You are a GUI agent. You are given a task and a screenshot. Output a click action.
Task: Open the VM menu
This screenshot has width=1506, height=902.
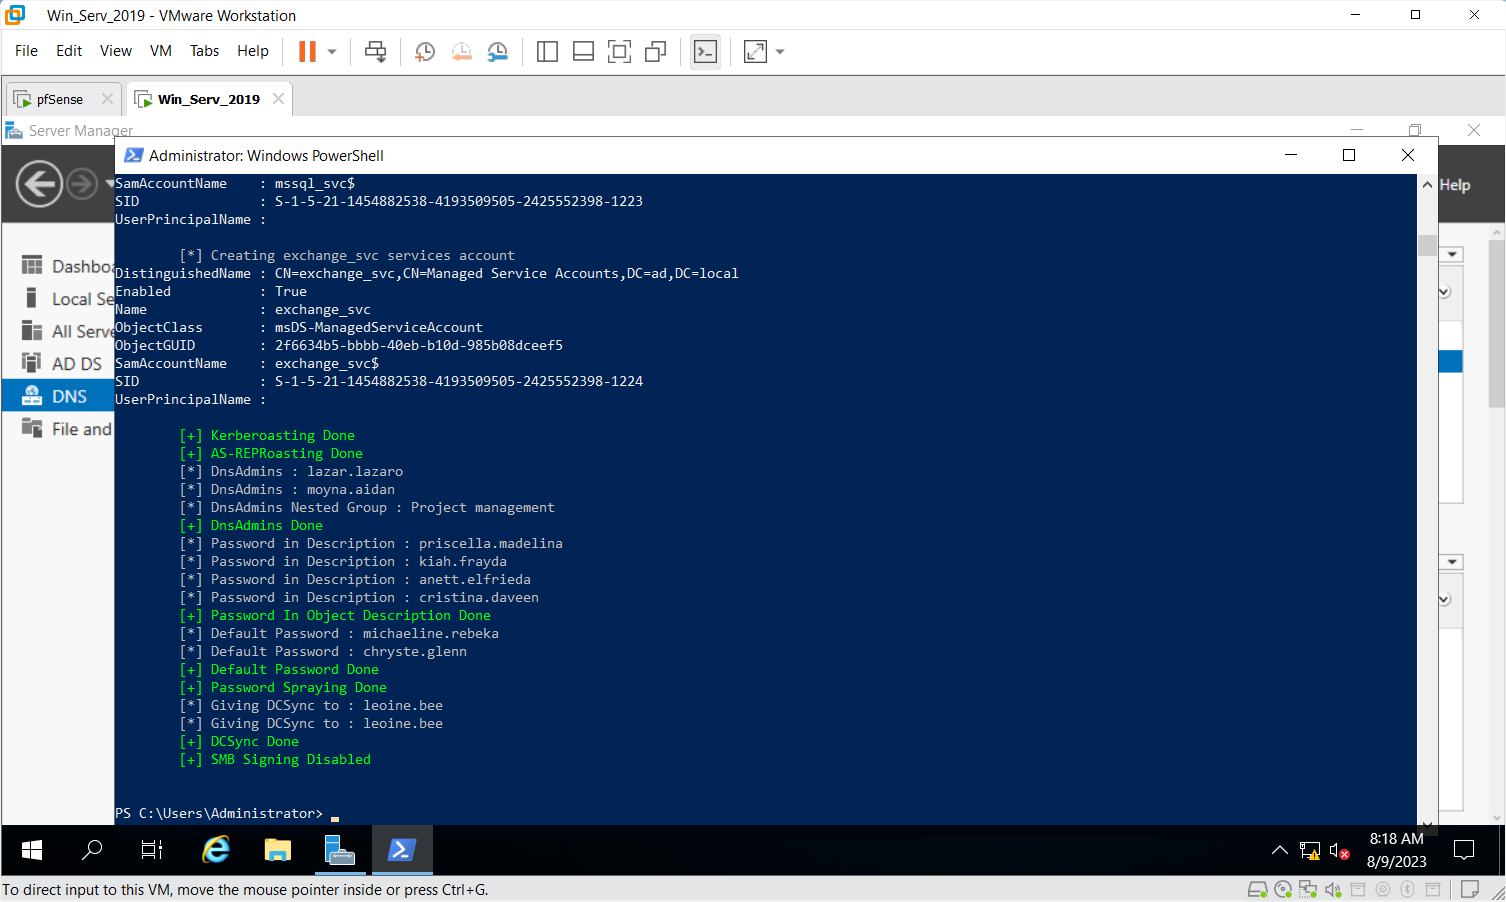[161, 51]
